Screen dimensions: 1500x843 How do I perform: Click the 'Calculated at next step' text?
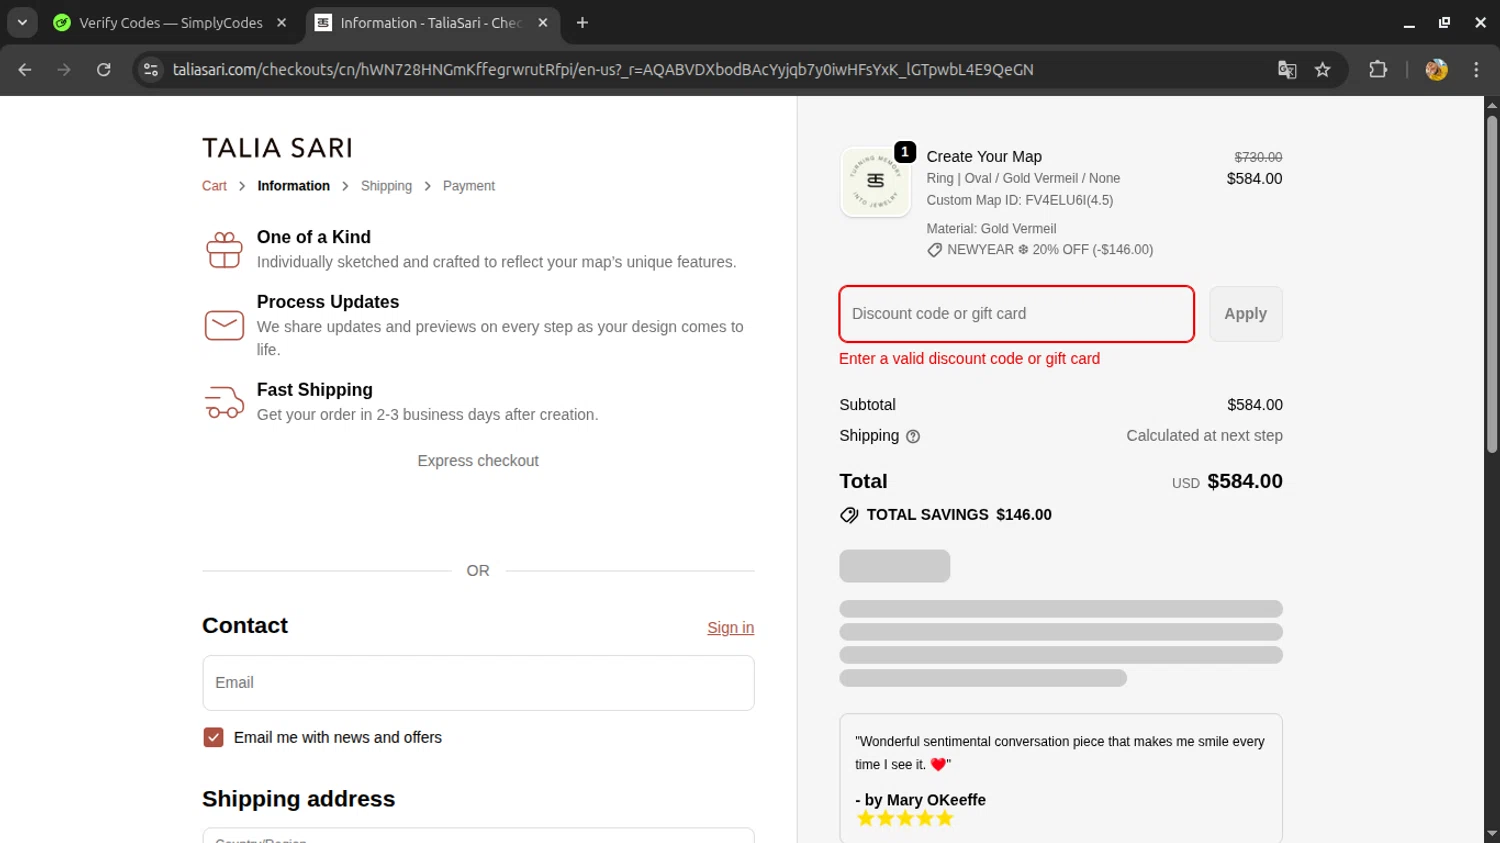point(1204,436)
